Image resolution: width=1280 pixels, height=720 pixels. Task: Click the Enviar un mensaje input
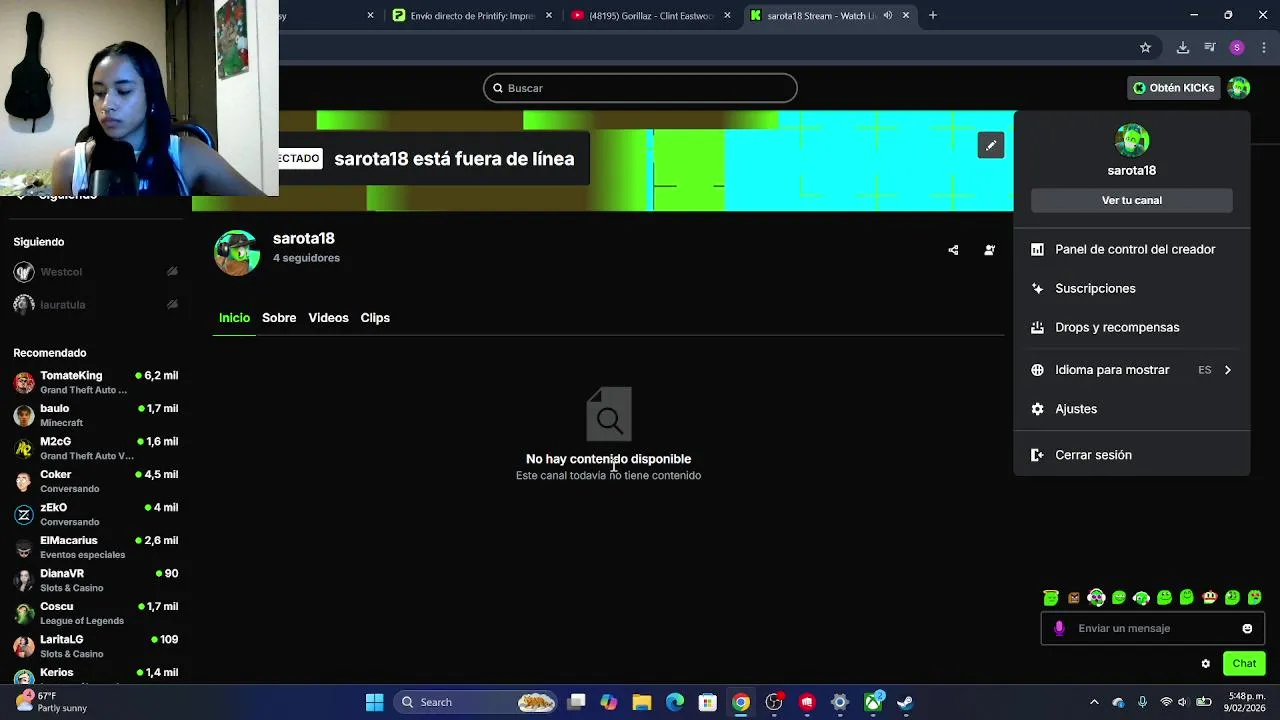click(1152, 629)
